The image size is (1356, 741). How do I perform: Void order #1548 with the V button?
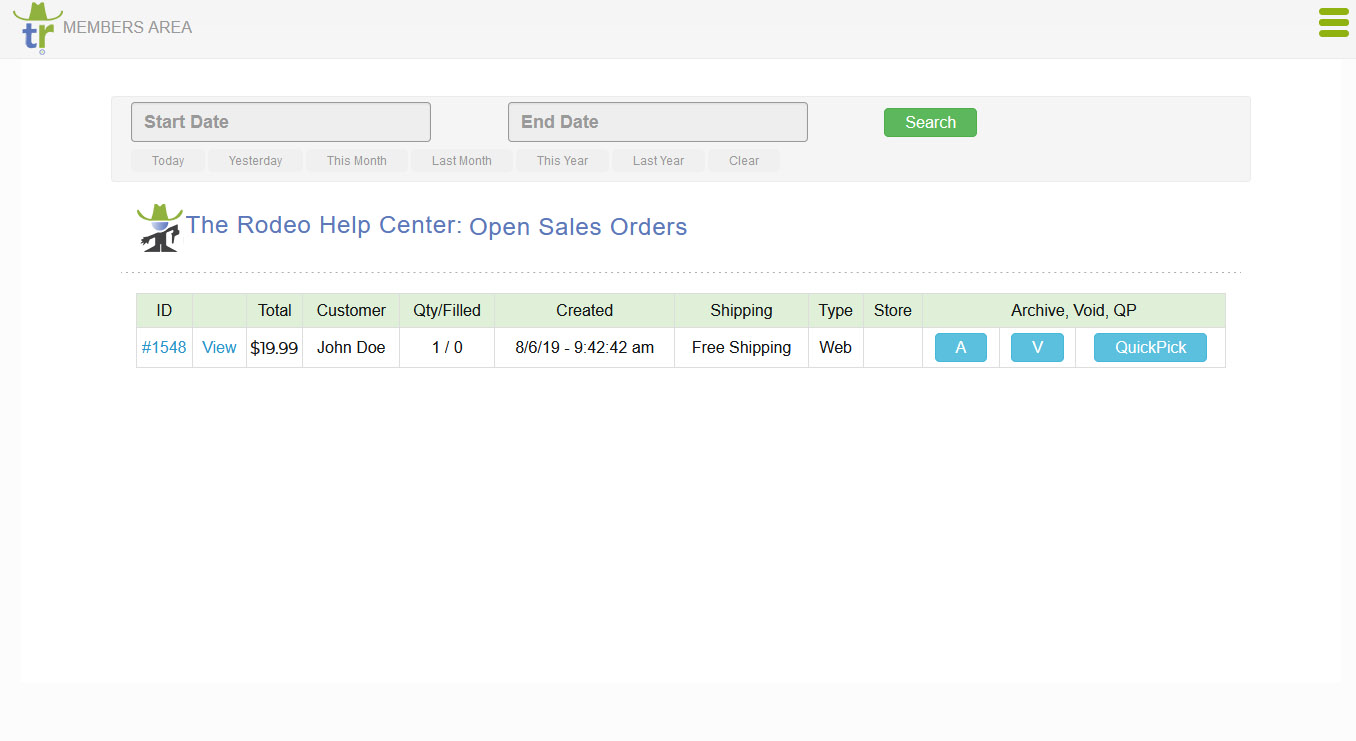click(x=1037, y=348)
